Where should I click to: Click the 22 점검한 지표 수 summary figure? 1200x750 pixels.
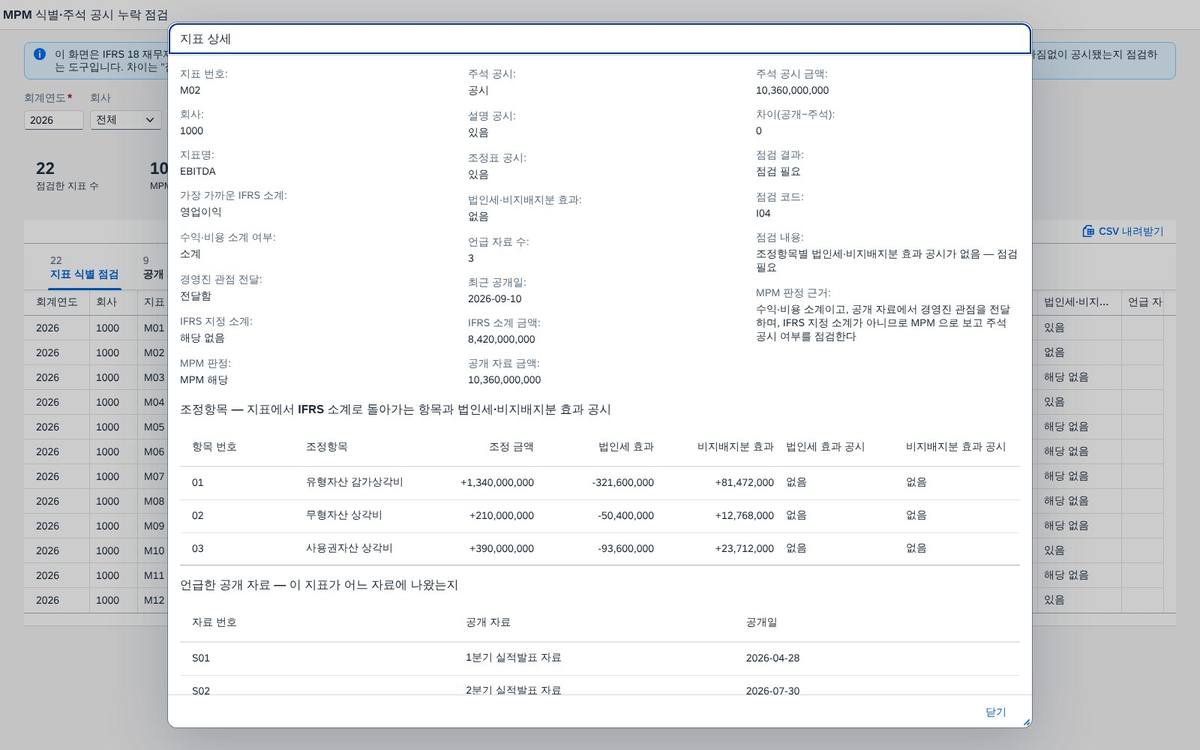coord(67,175)
